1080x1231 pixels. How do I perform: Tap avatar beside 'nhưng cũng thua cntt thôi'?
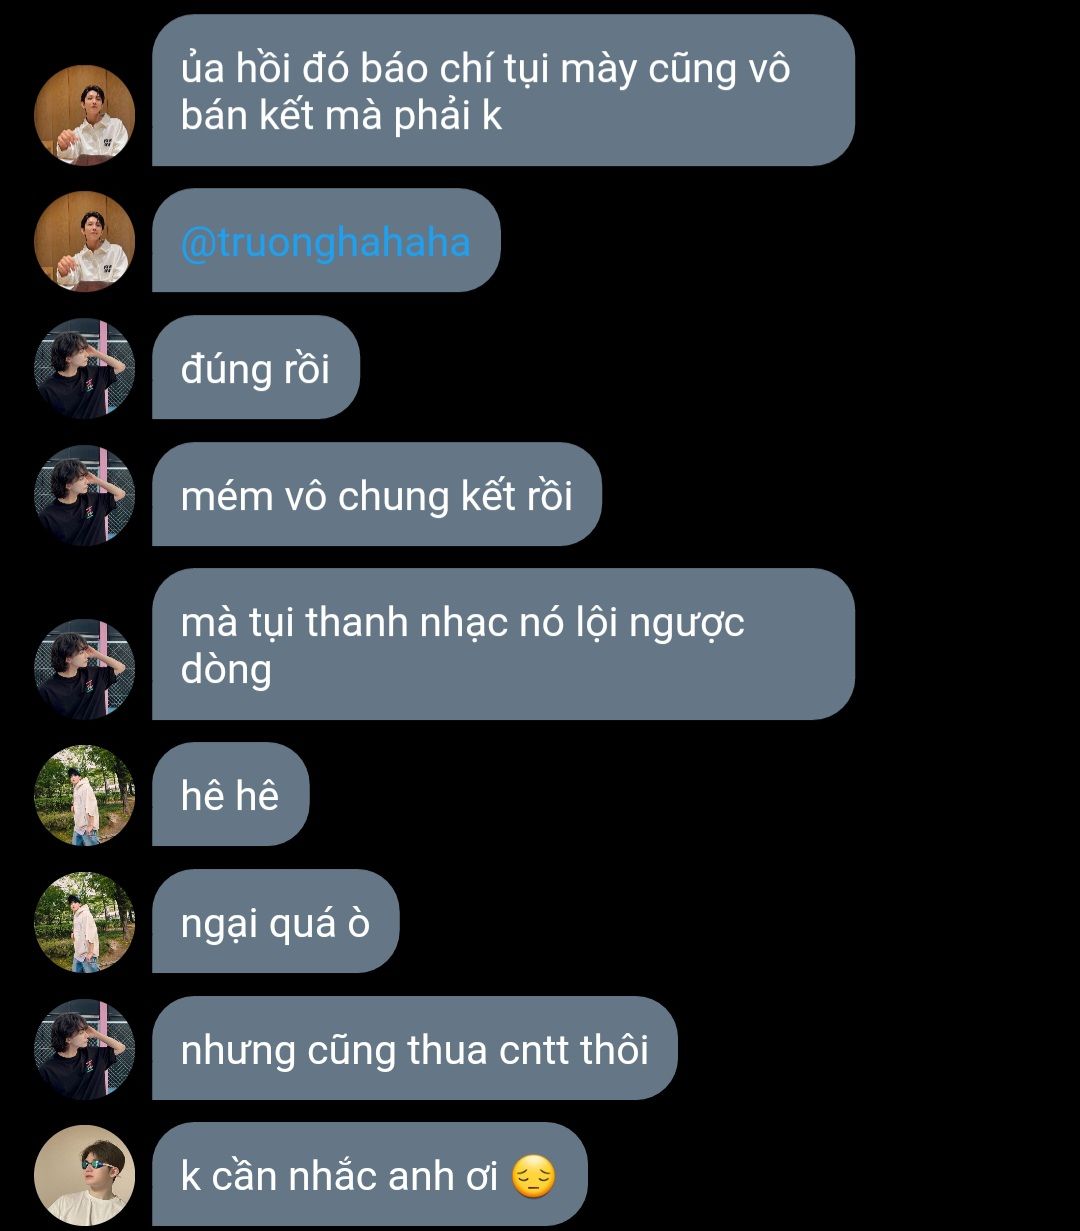(84, 1049)
